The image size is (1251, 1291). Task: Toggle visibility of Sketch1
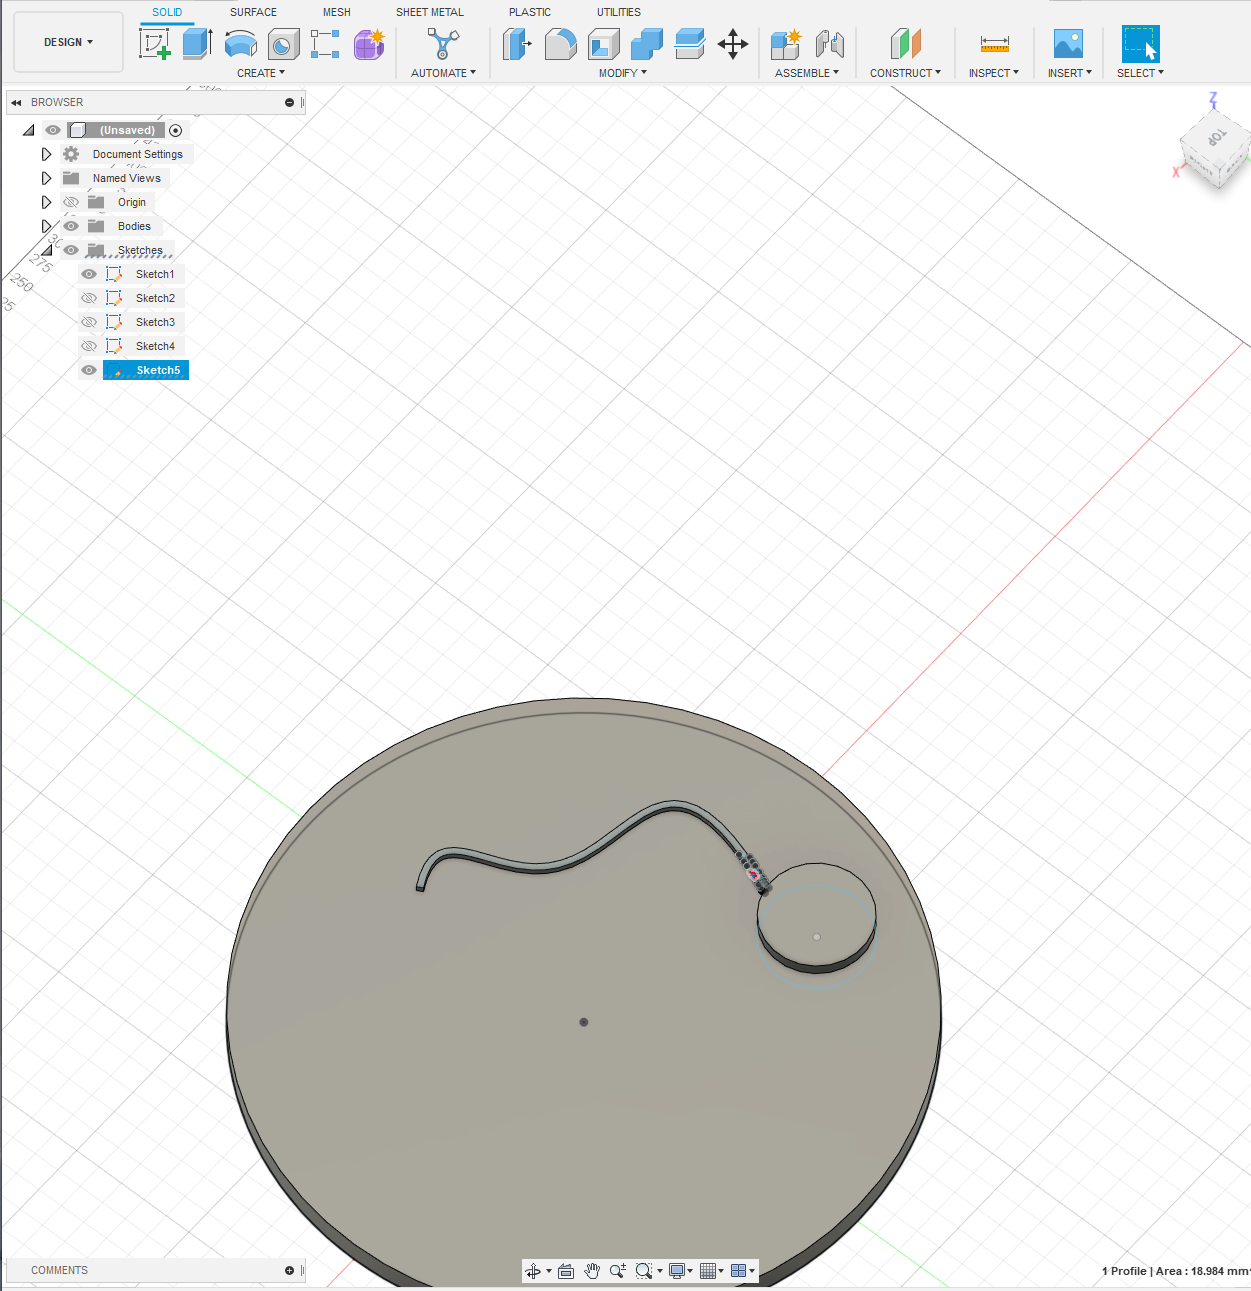pos(89,273)
